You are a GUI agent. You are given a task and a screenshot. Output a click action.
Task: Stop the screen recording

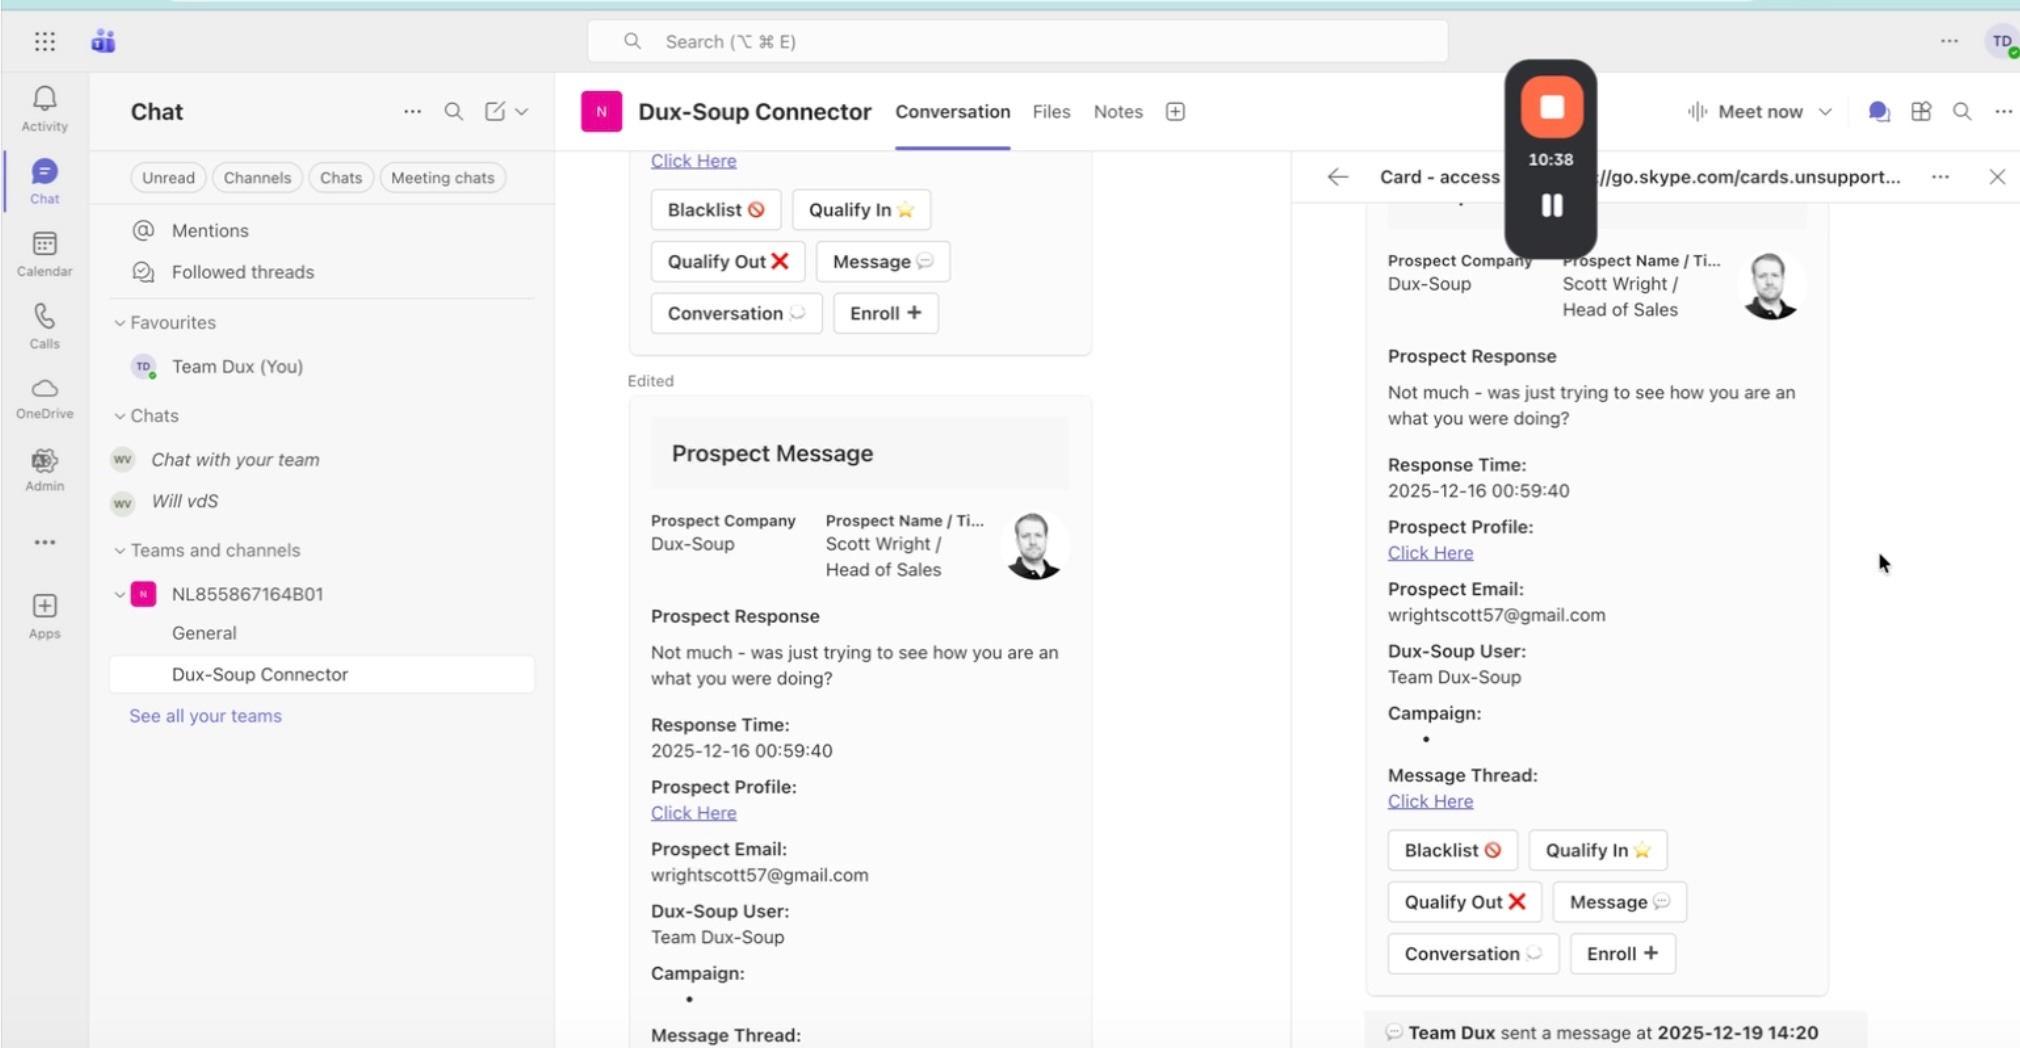pyautogui.click(x=1551, y=107)
